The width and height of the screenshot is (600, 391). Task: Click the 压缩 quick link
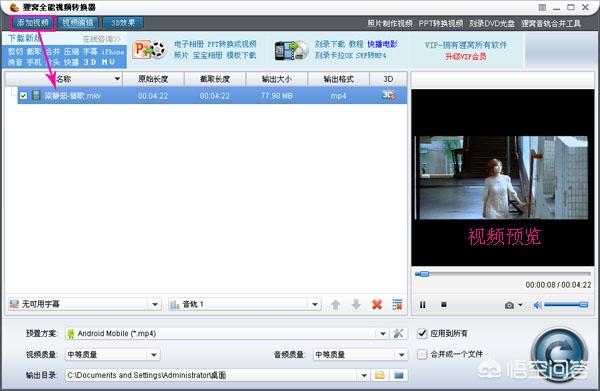[71, 51]
